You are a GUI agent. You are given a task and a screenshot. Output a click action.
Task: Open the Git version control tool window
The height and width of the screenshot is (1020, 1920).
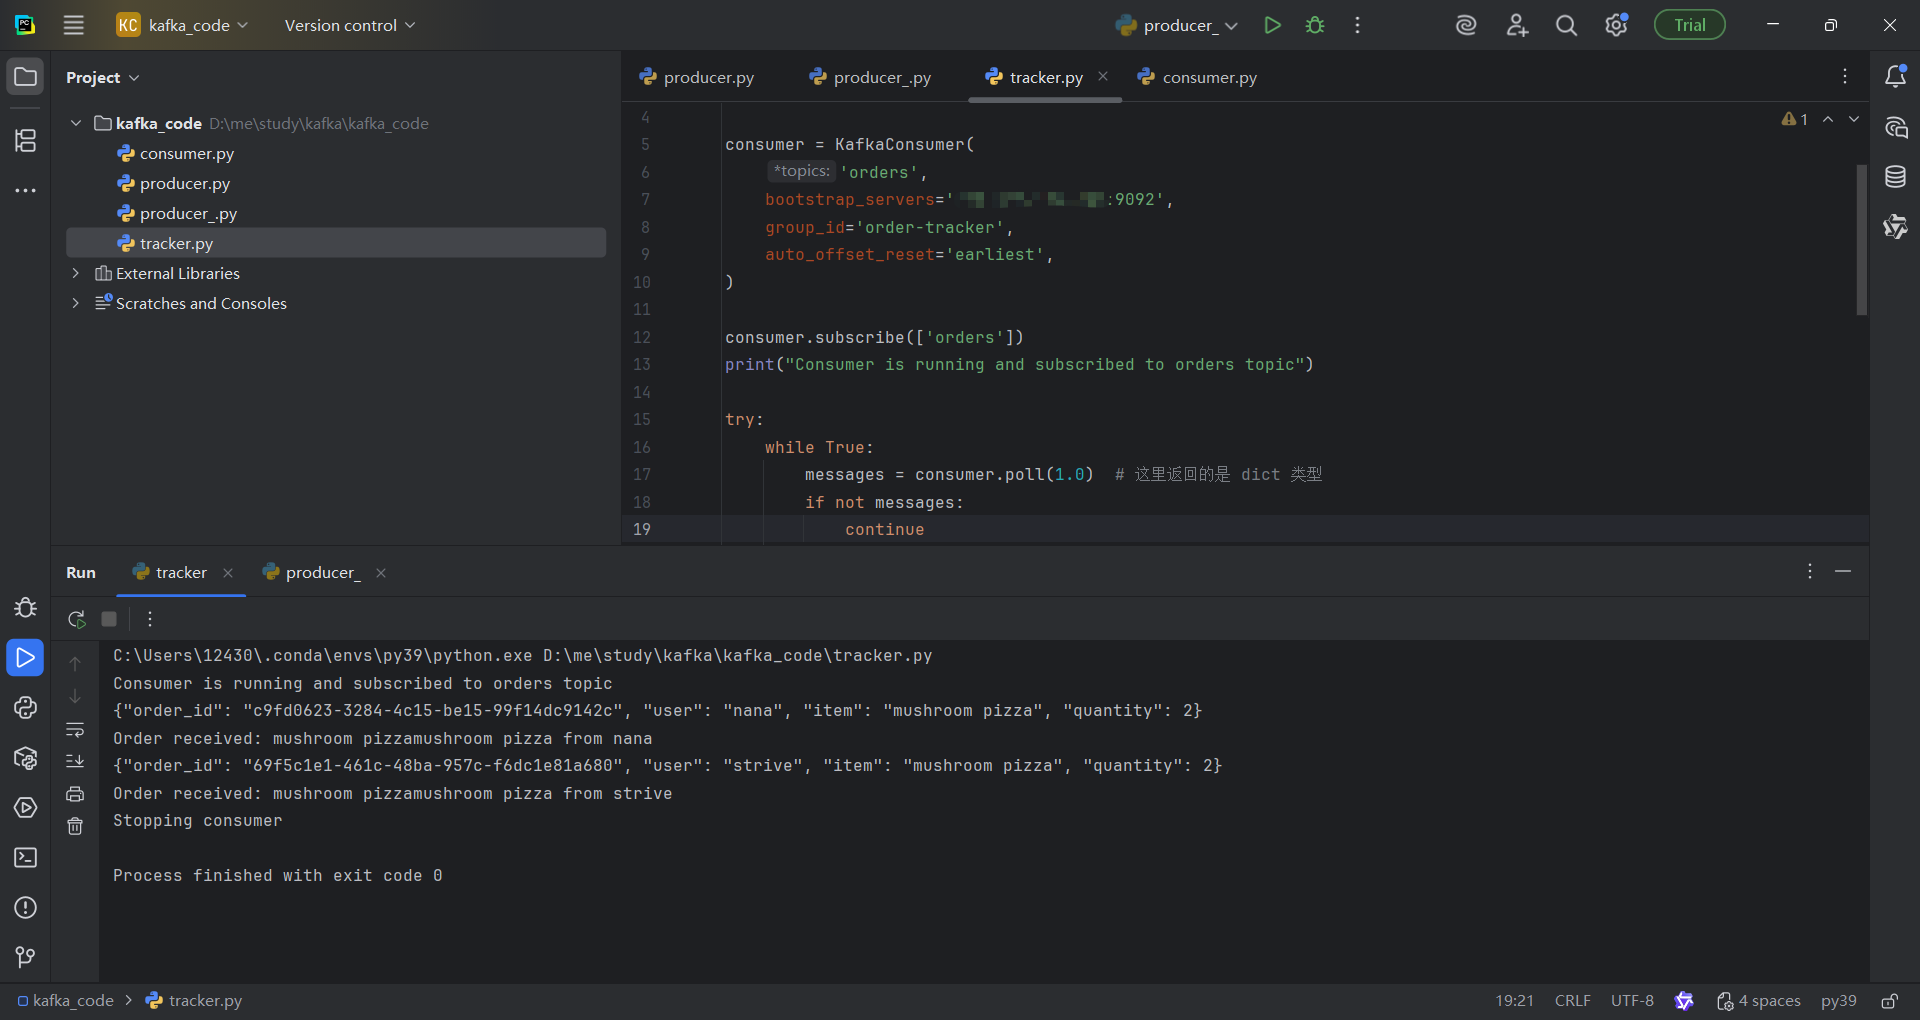(x=26, y=957)
